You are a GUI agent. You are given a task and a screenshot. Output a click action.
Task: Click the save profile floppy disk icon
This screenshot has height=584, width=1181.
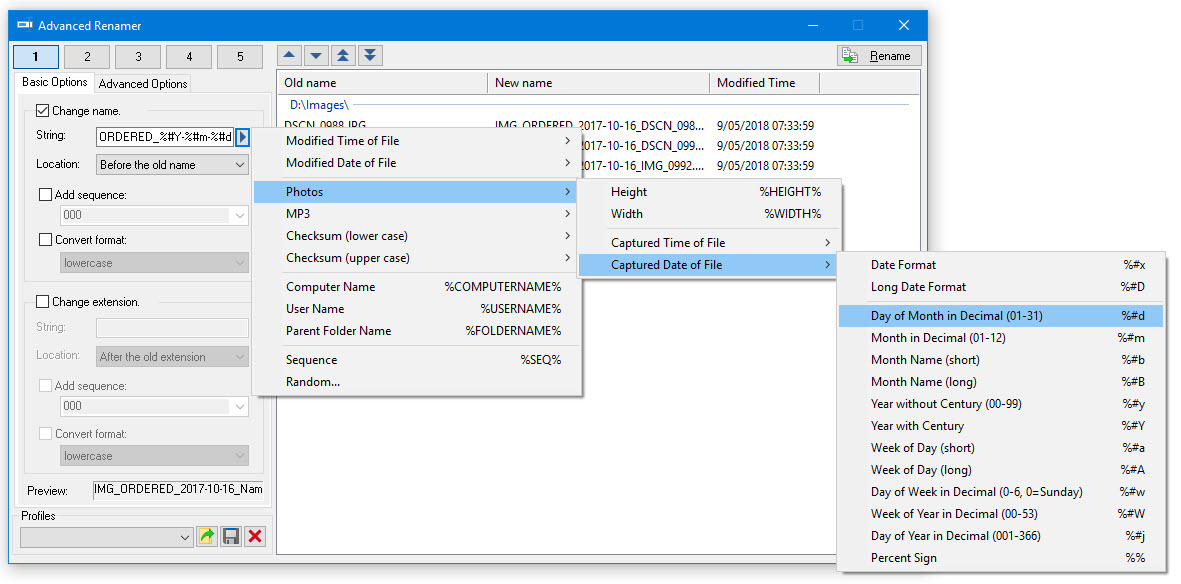tap(231, 537)
